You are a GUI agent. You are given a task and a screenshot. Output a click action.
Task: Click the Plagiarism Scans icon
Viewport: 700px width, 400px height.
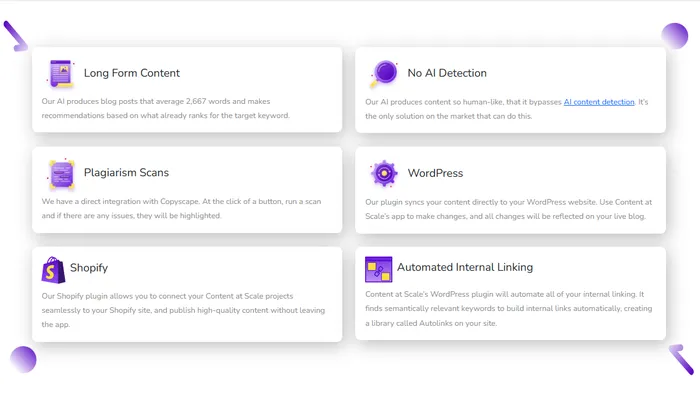[x=61, y=174]
